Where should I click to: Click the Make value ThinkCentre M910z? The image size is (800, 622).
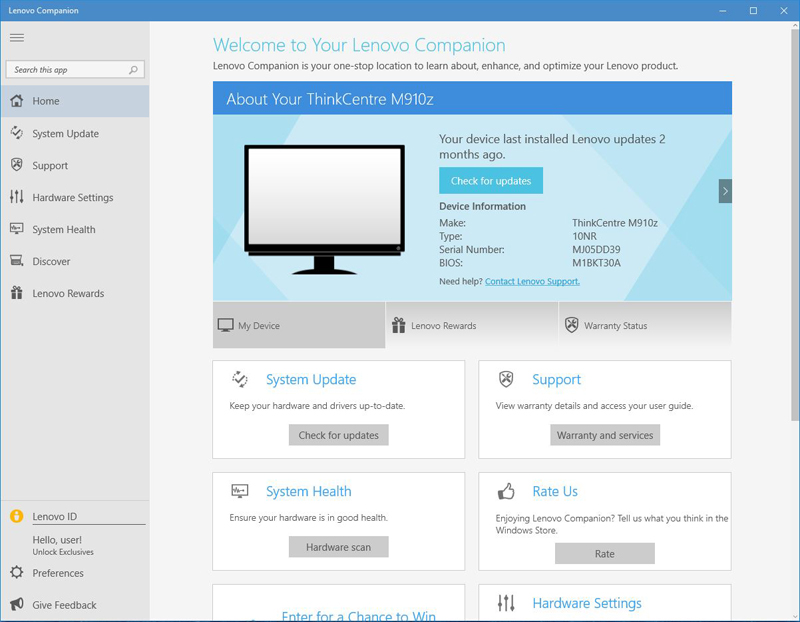[615, 223]
